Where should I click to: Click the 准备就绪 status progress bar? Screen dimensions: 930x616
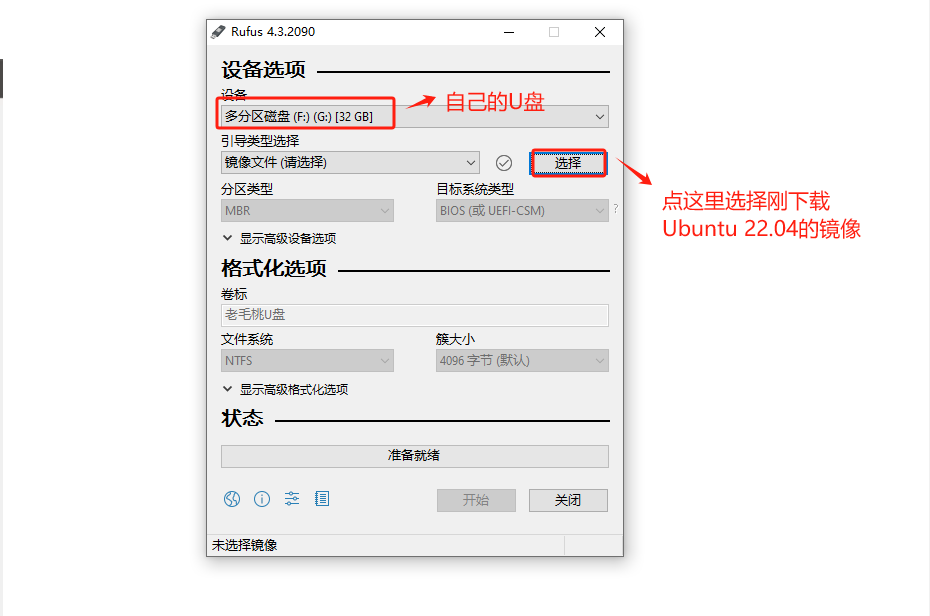click(x=415, y=456)
